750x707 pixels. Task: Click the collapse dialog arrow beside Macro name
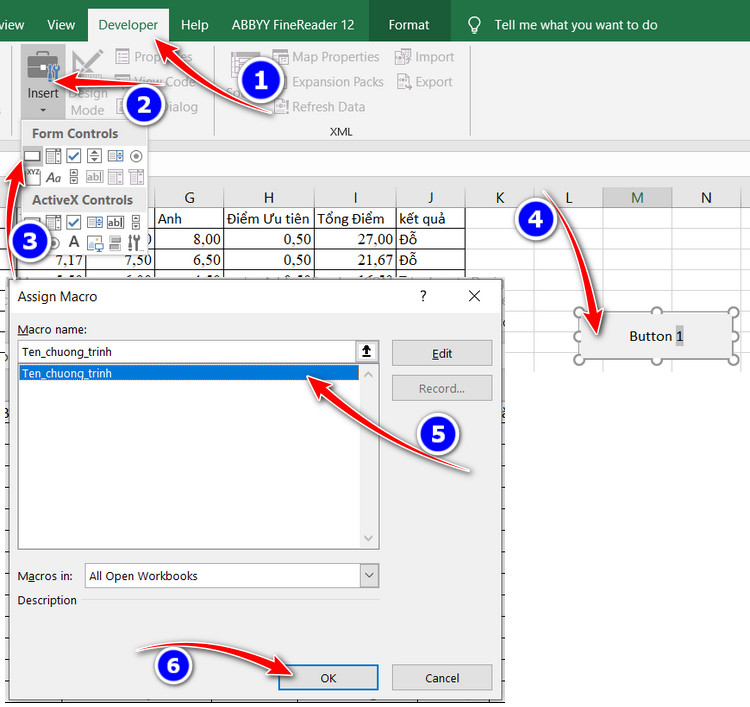point(367,351)
